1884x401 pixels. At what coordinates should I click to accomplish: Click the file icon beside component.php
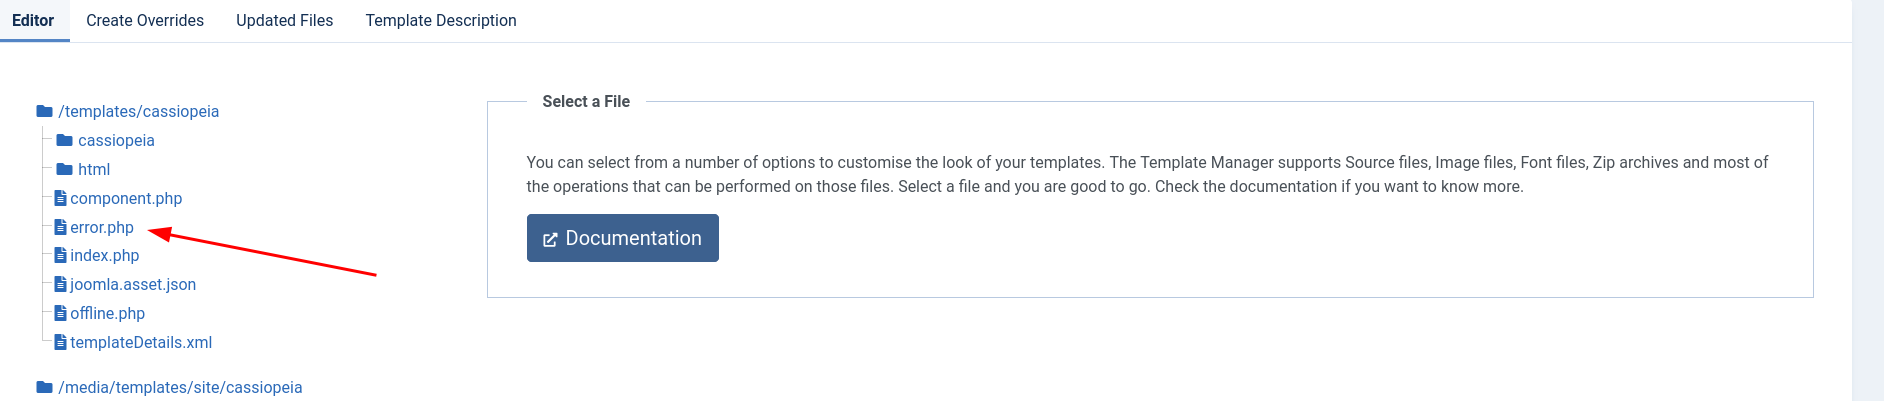click(x=60, y=198)
